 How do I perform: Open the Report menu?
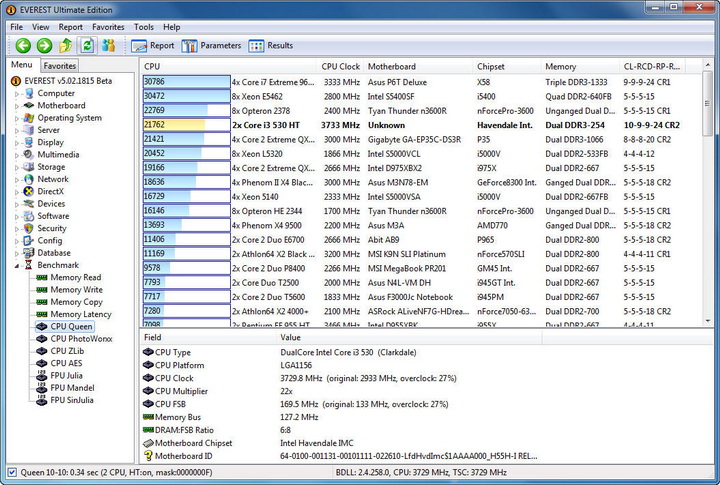coord(70,27)
